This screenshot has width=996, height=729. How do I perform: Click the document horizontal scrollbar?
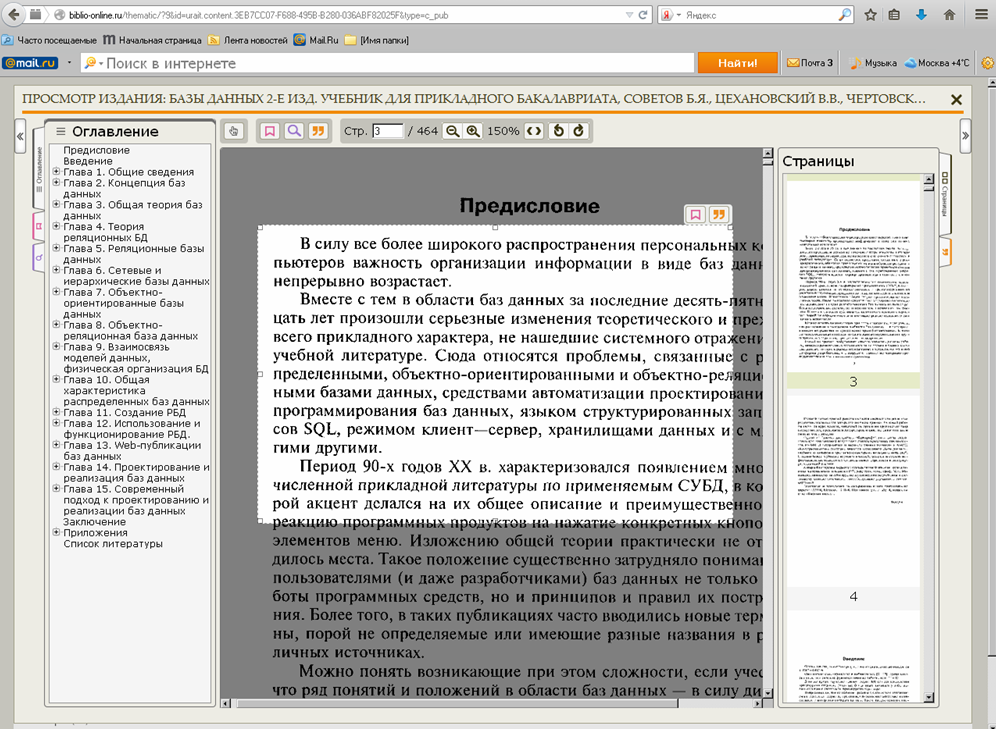457,704
